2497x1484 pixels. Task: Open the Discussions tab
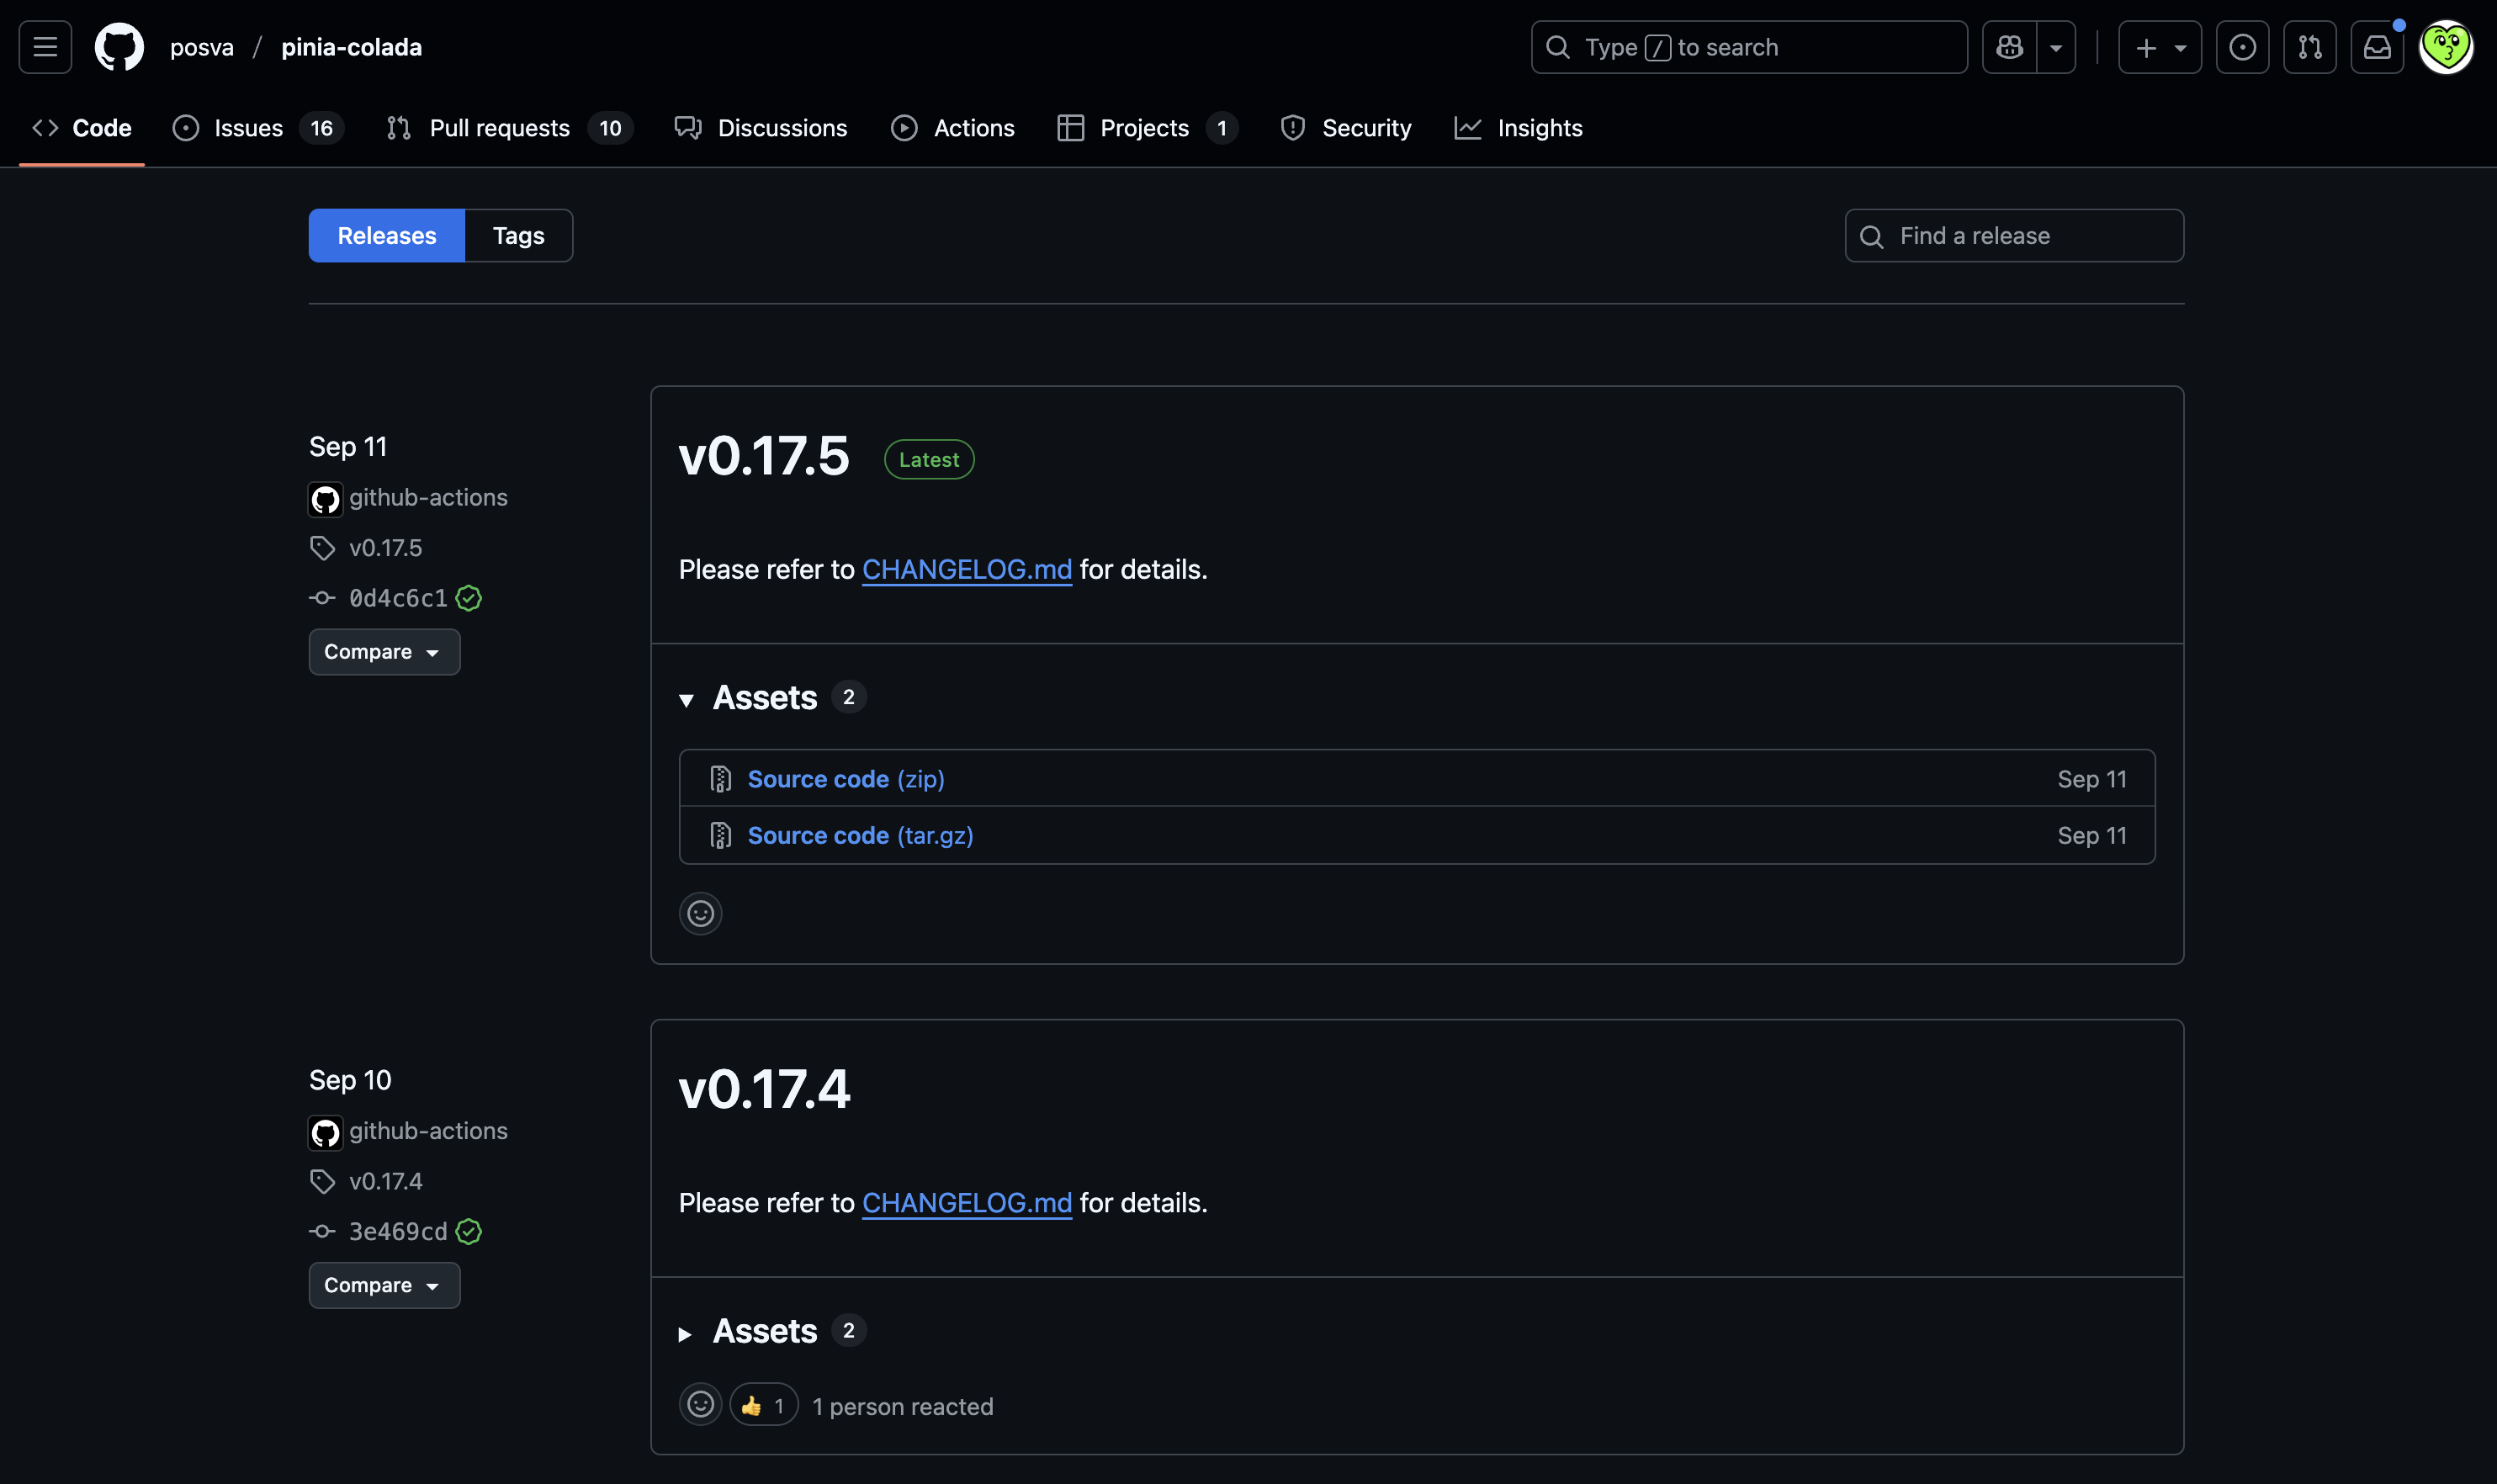tap(761, 128)
